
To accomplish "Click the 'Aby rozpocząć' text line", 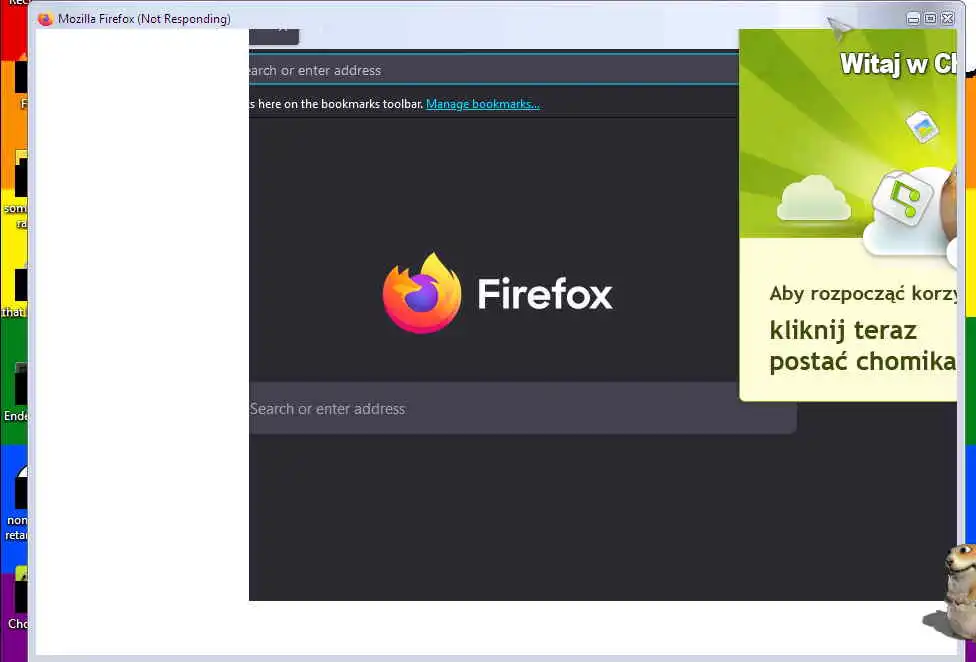I will (863, 293).
